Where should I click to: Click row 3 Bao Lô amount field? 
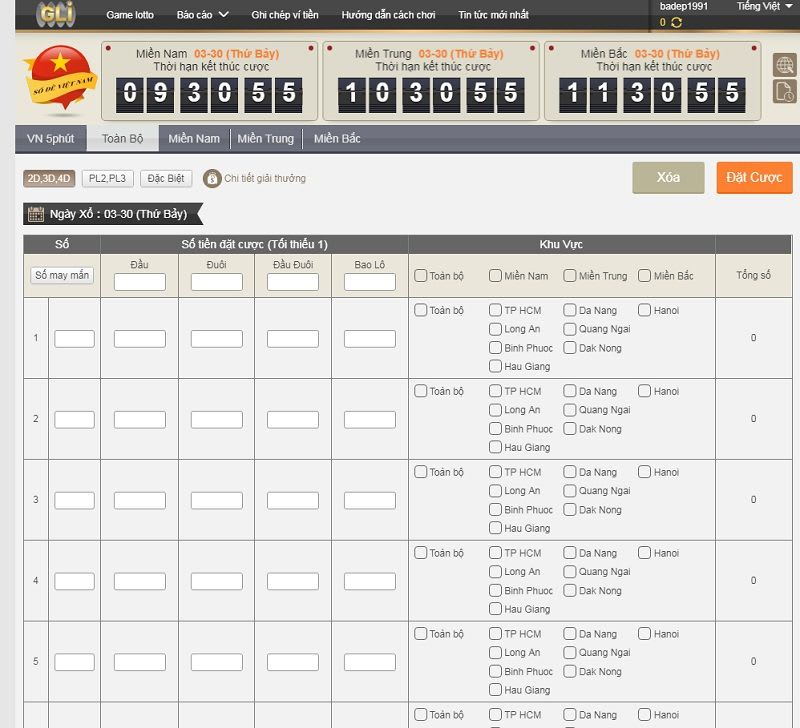click(370, 500)
